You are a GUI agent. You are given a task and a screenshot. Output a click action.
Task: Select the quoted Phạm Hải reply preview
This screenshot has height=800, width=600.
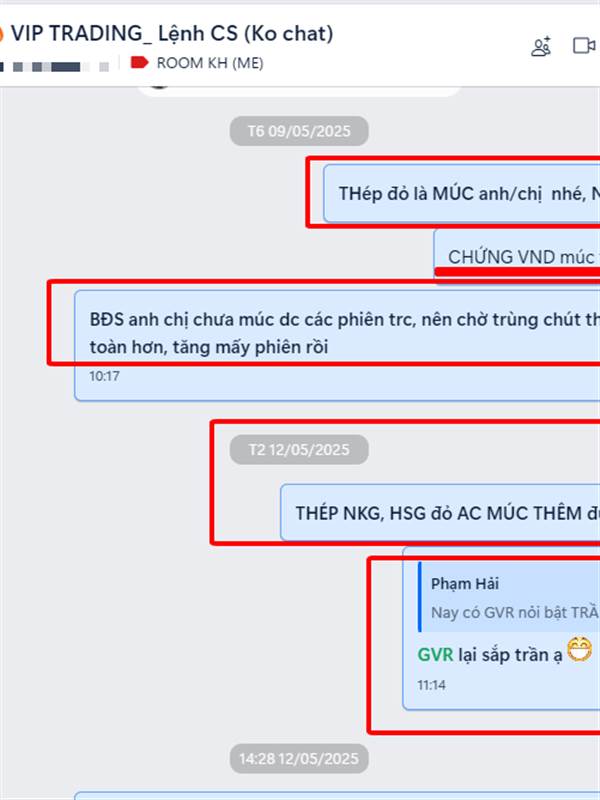(509, 597)
